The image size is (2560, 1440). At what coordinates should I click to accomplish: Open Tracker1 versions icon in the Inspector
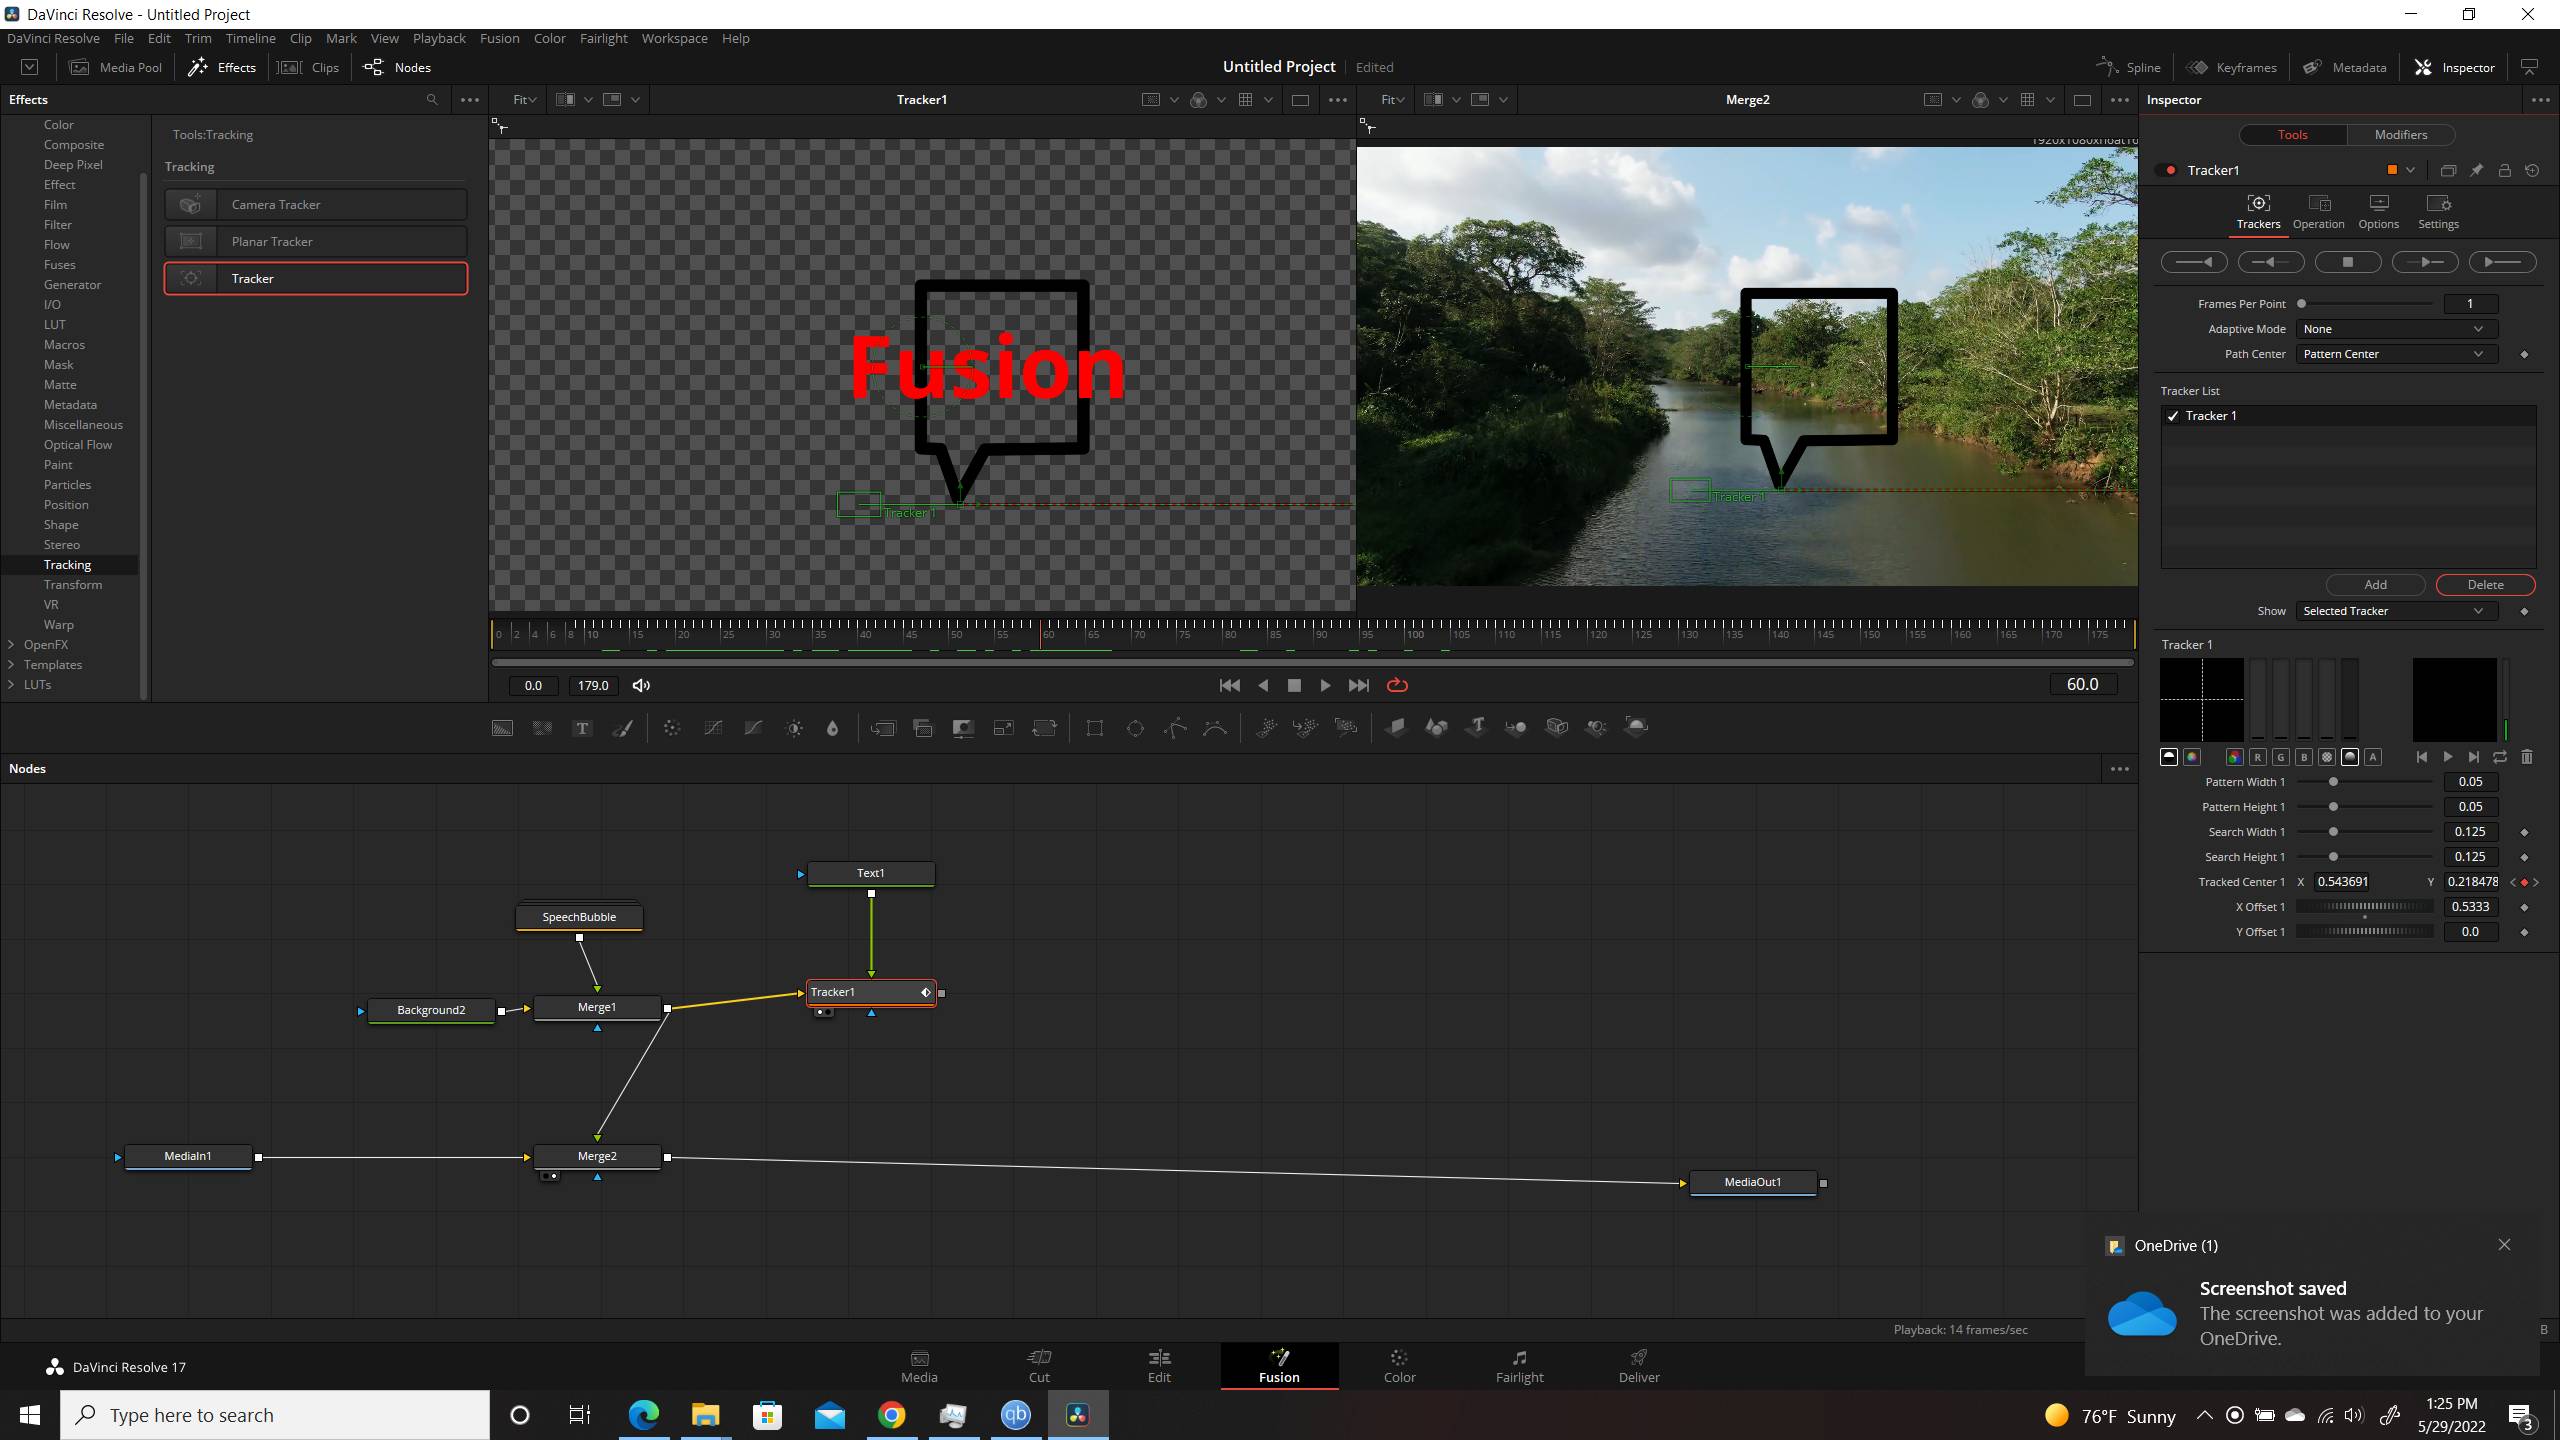click(2448, 170)
